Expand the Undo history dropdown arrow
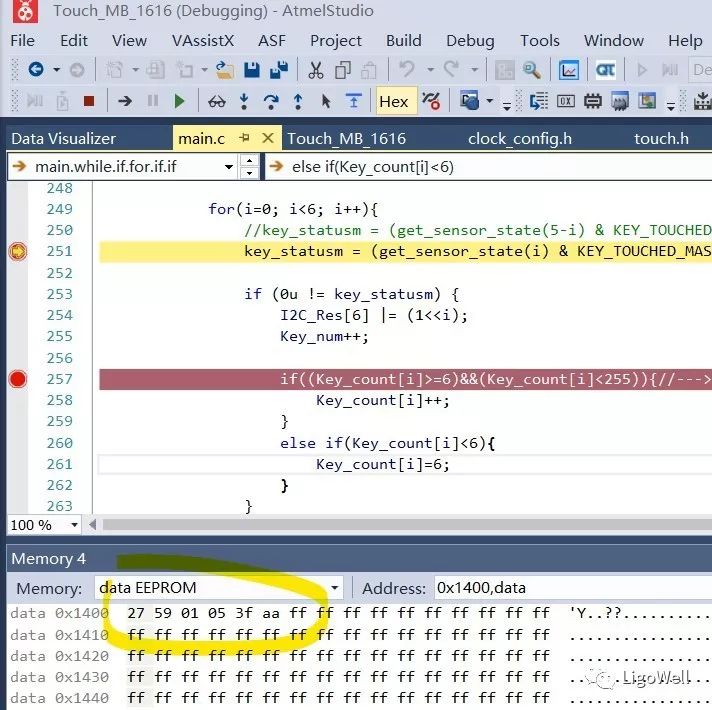Screen dimensions: 712x710 pos(430,70)
